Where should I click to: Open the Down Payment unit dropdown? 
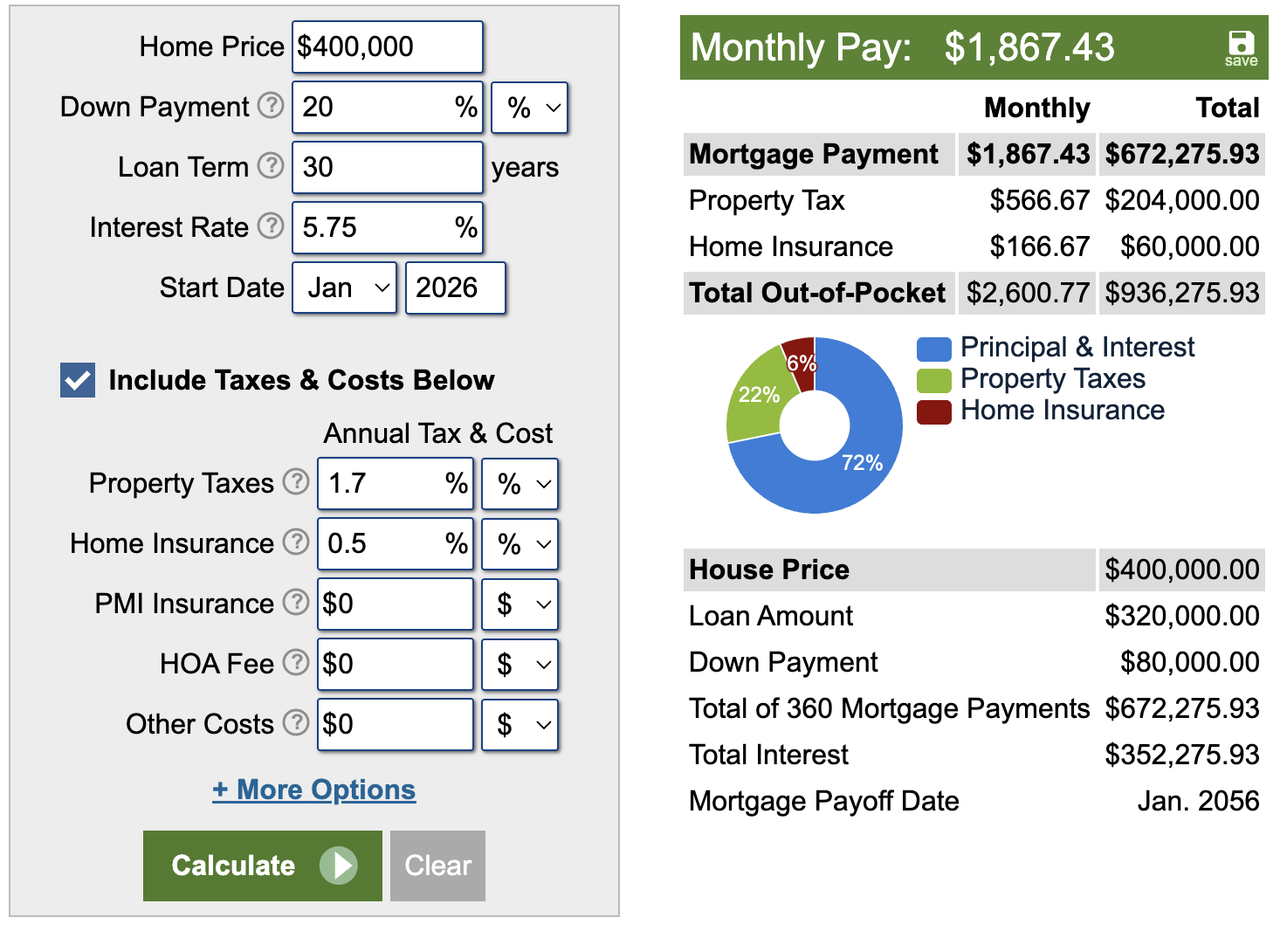point(530,107)
